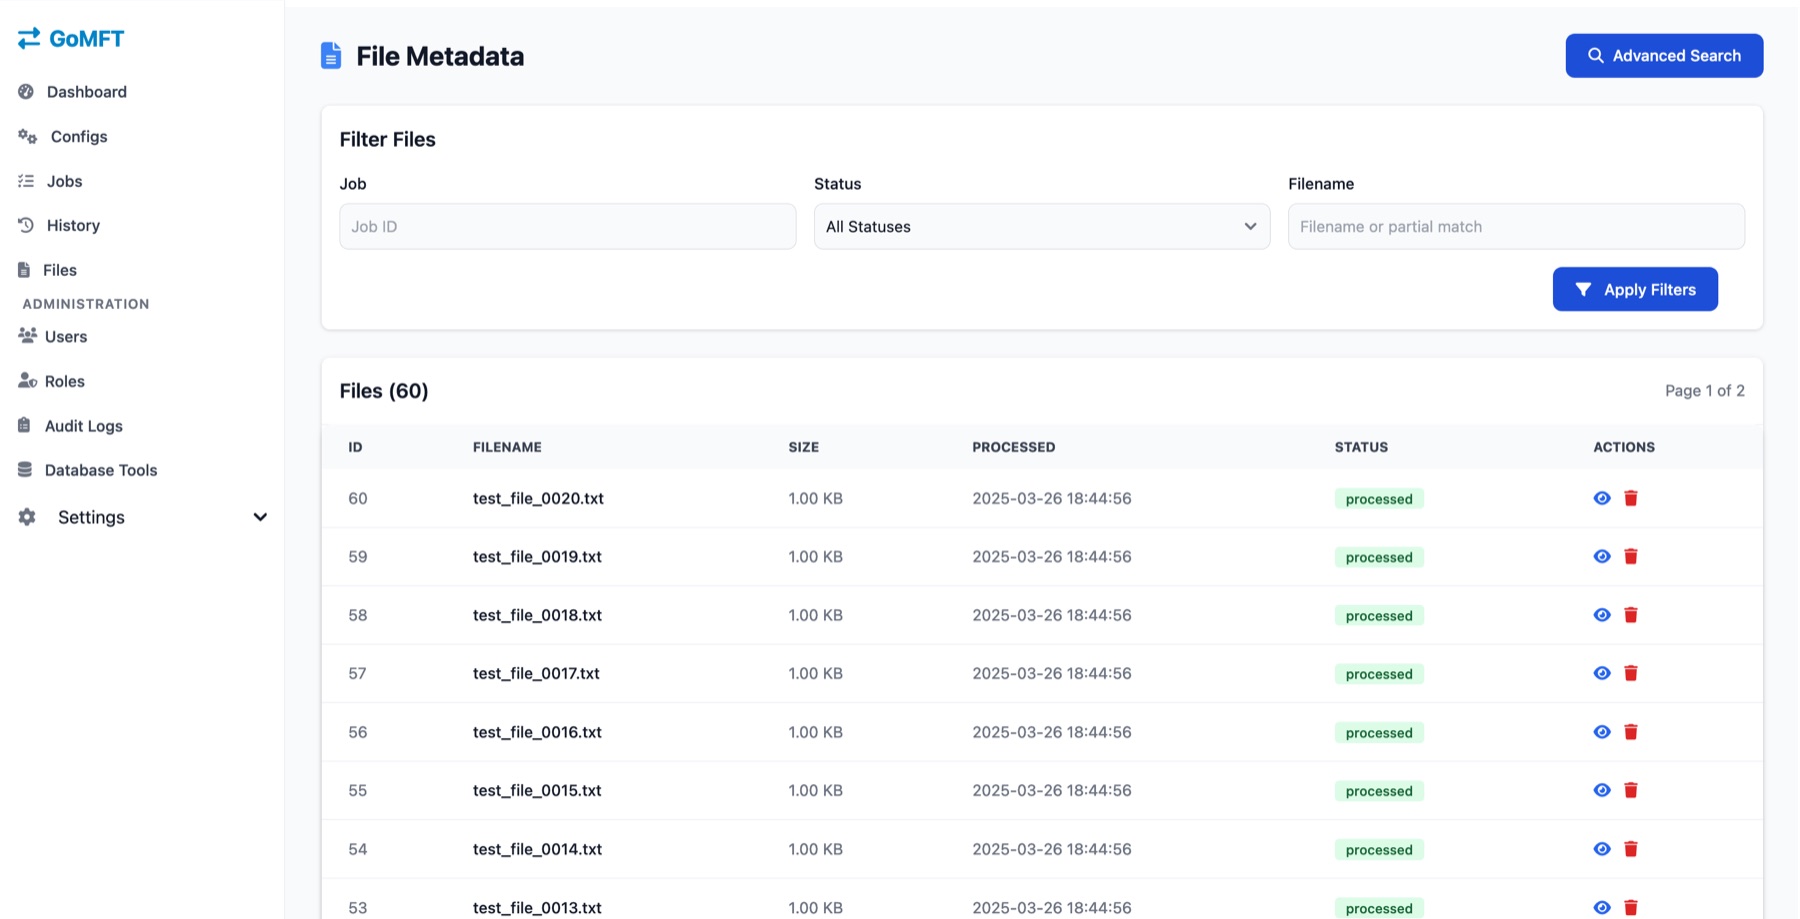Screen dimensions: 1800x919
Task: Click the Settings gear icon
Action: click(27, 517)
